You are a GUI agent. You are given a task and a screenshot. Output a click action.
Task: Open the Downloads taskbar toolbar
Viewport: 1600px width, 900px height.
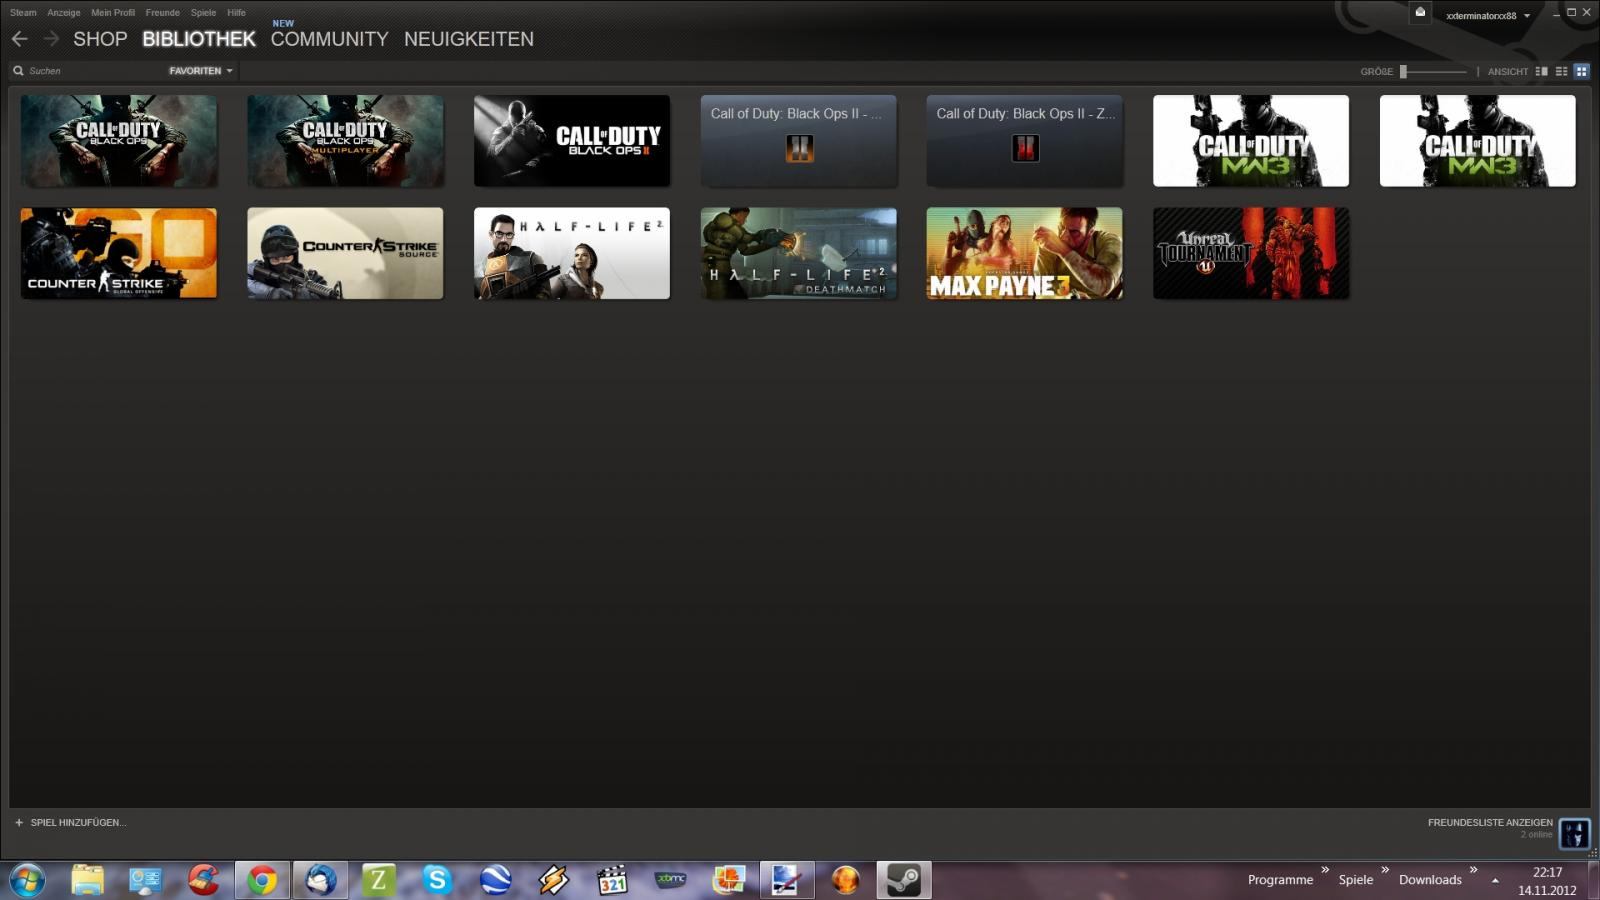1430,880
